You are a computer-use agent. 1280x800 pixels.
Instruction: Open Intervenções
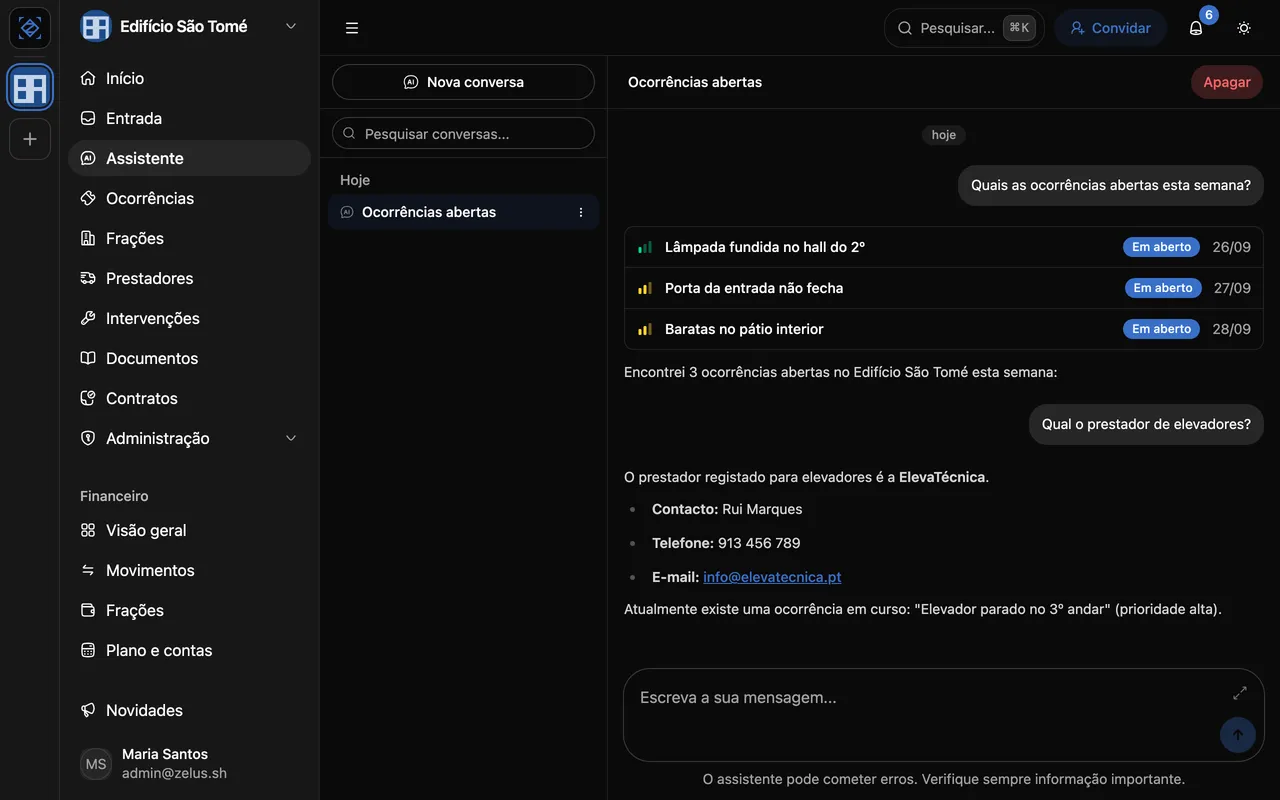[x=189, y=318]
